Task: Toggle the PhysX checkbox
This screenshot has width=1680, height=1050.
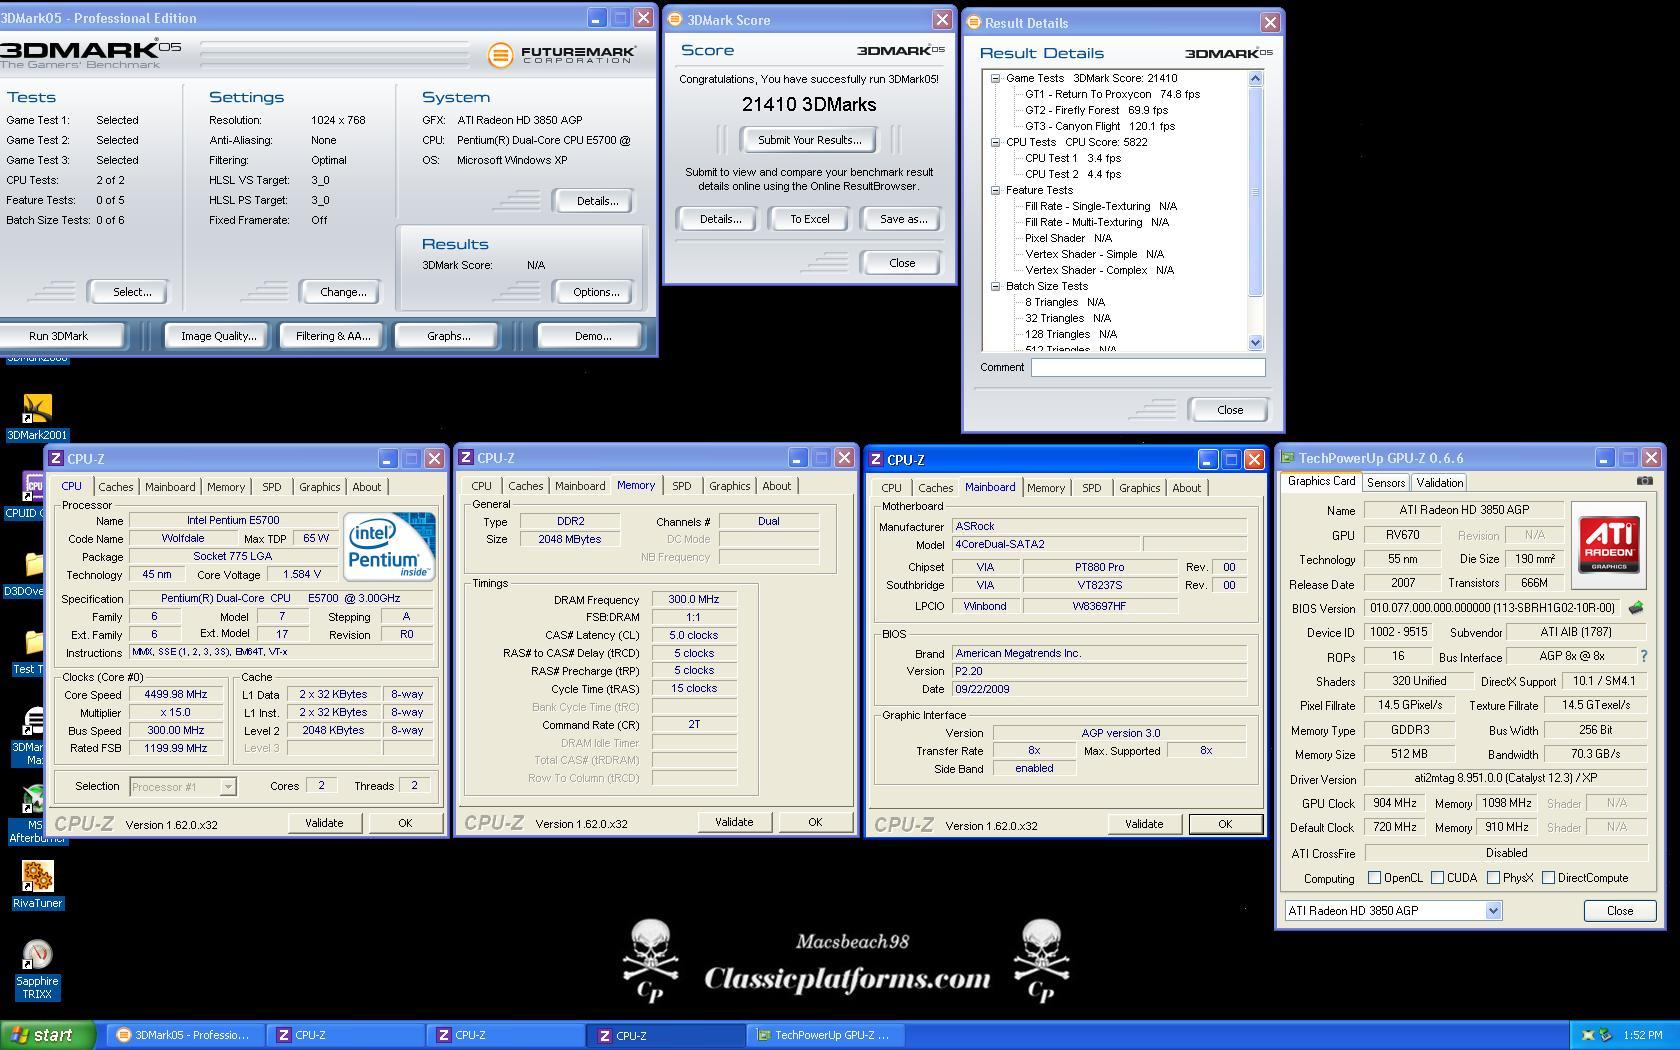Action: [x=1493, y=878]
